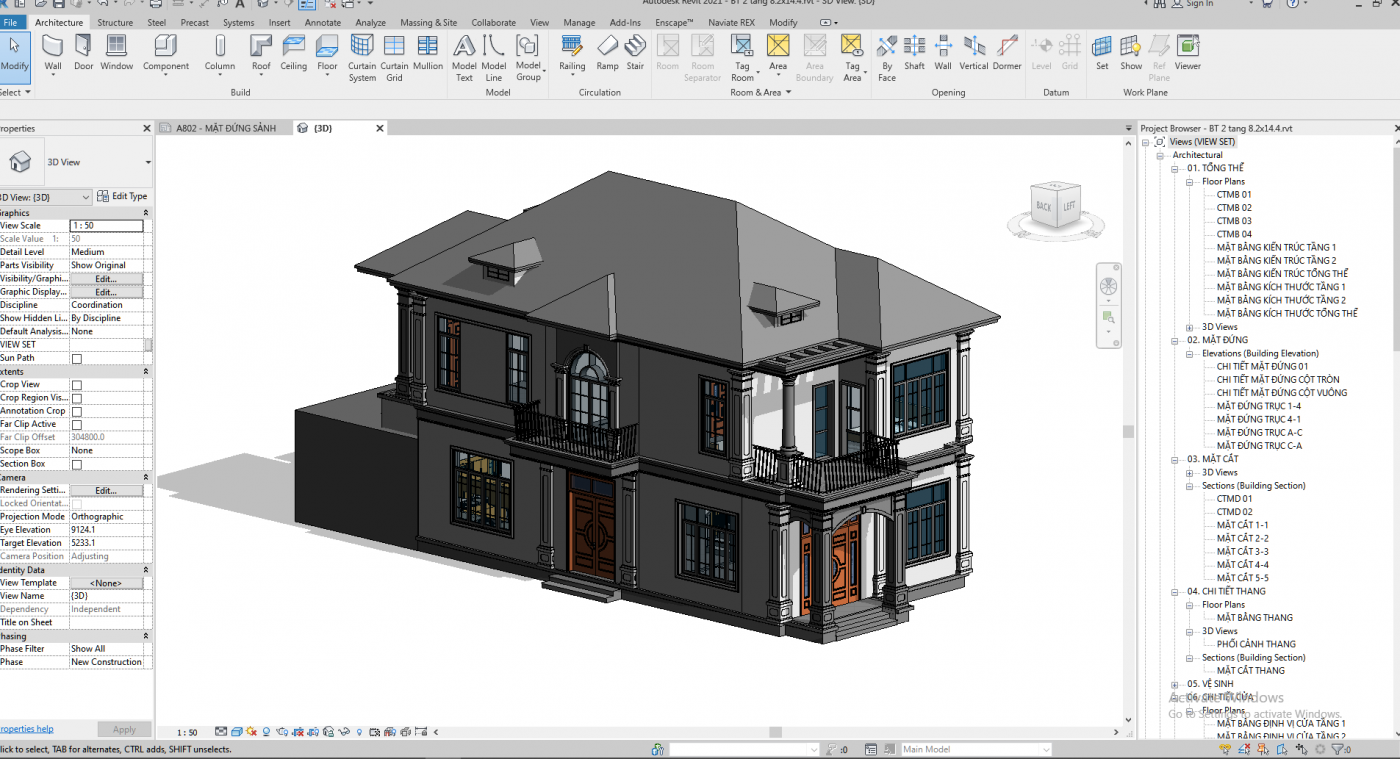The width and height of the screenshot is (1400, 759).
Task: Enable the Crop View checkbox
Action: point(77,385)
